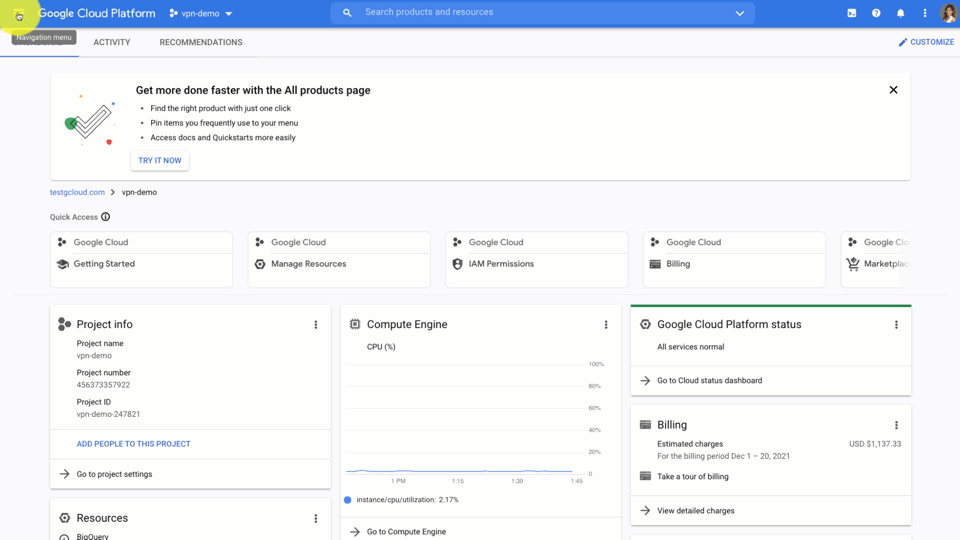Click the Quick Access info icon
Viewport: 960px width, 540px height.
coord(106,217)
